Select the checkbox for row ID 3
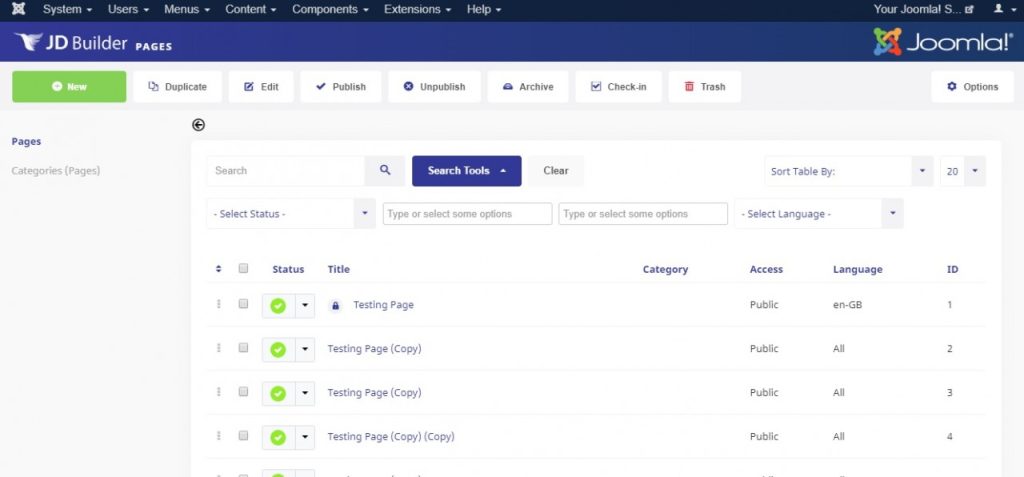This screenshot has width=1024, height=477. (x=244, y=391)
